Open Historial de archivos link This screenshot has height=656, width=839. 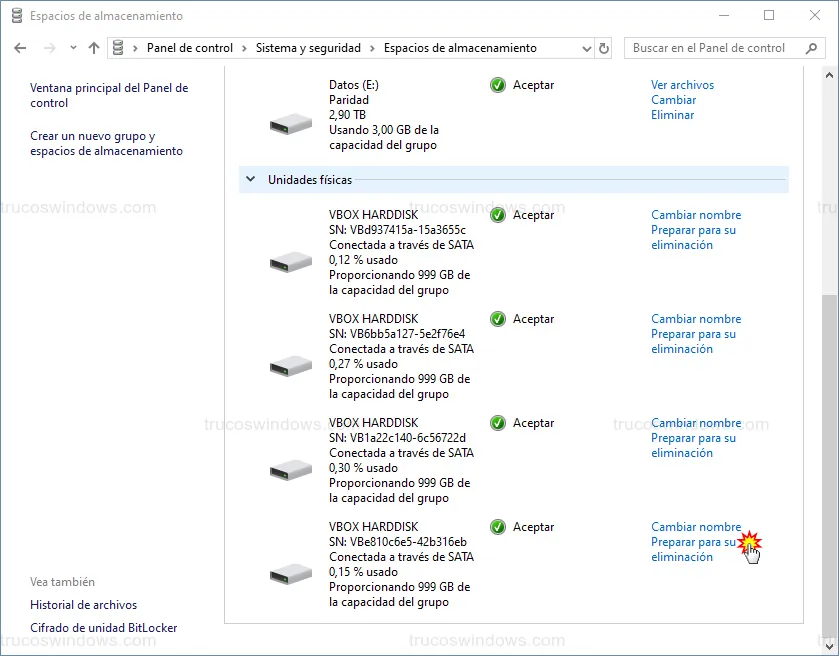pyautogui.click(x=83, y=605)
